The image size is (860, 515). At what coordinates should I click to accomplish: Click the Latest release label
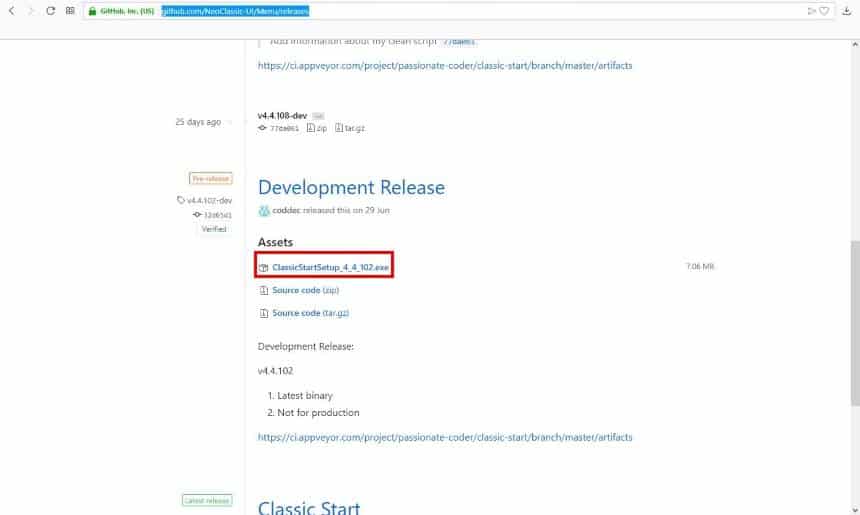(x=207, y=501)
